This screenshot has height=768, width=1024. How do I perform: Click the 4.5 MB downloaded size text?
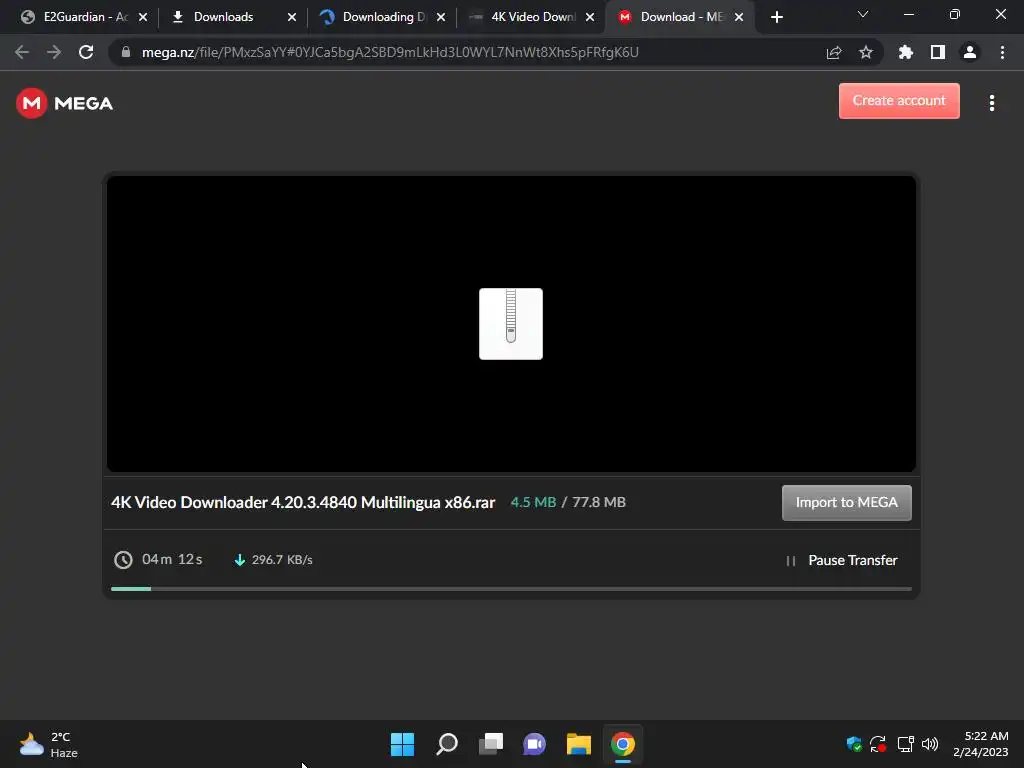pyautogui.click(x=533, y=502)
